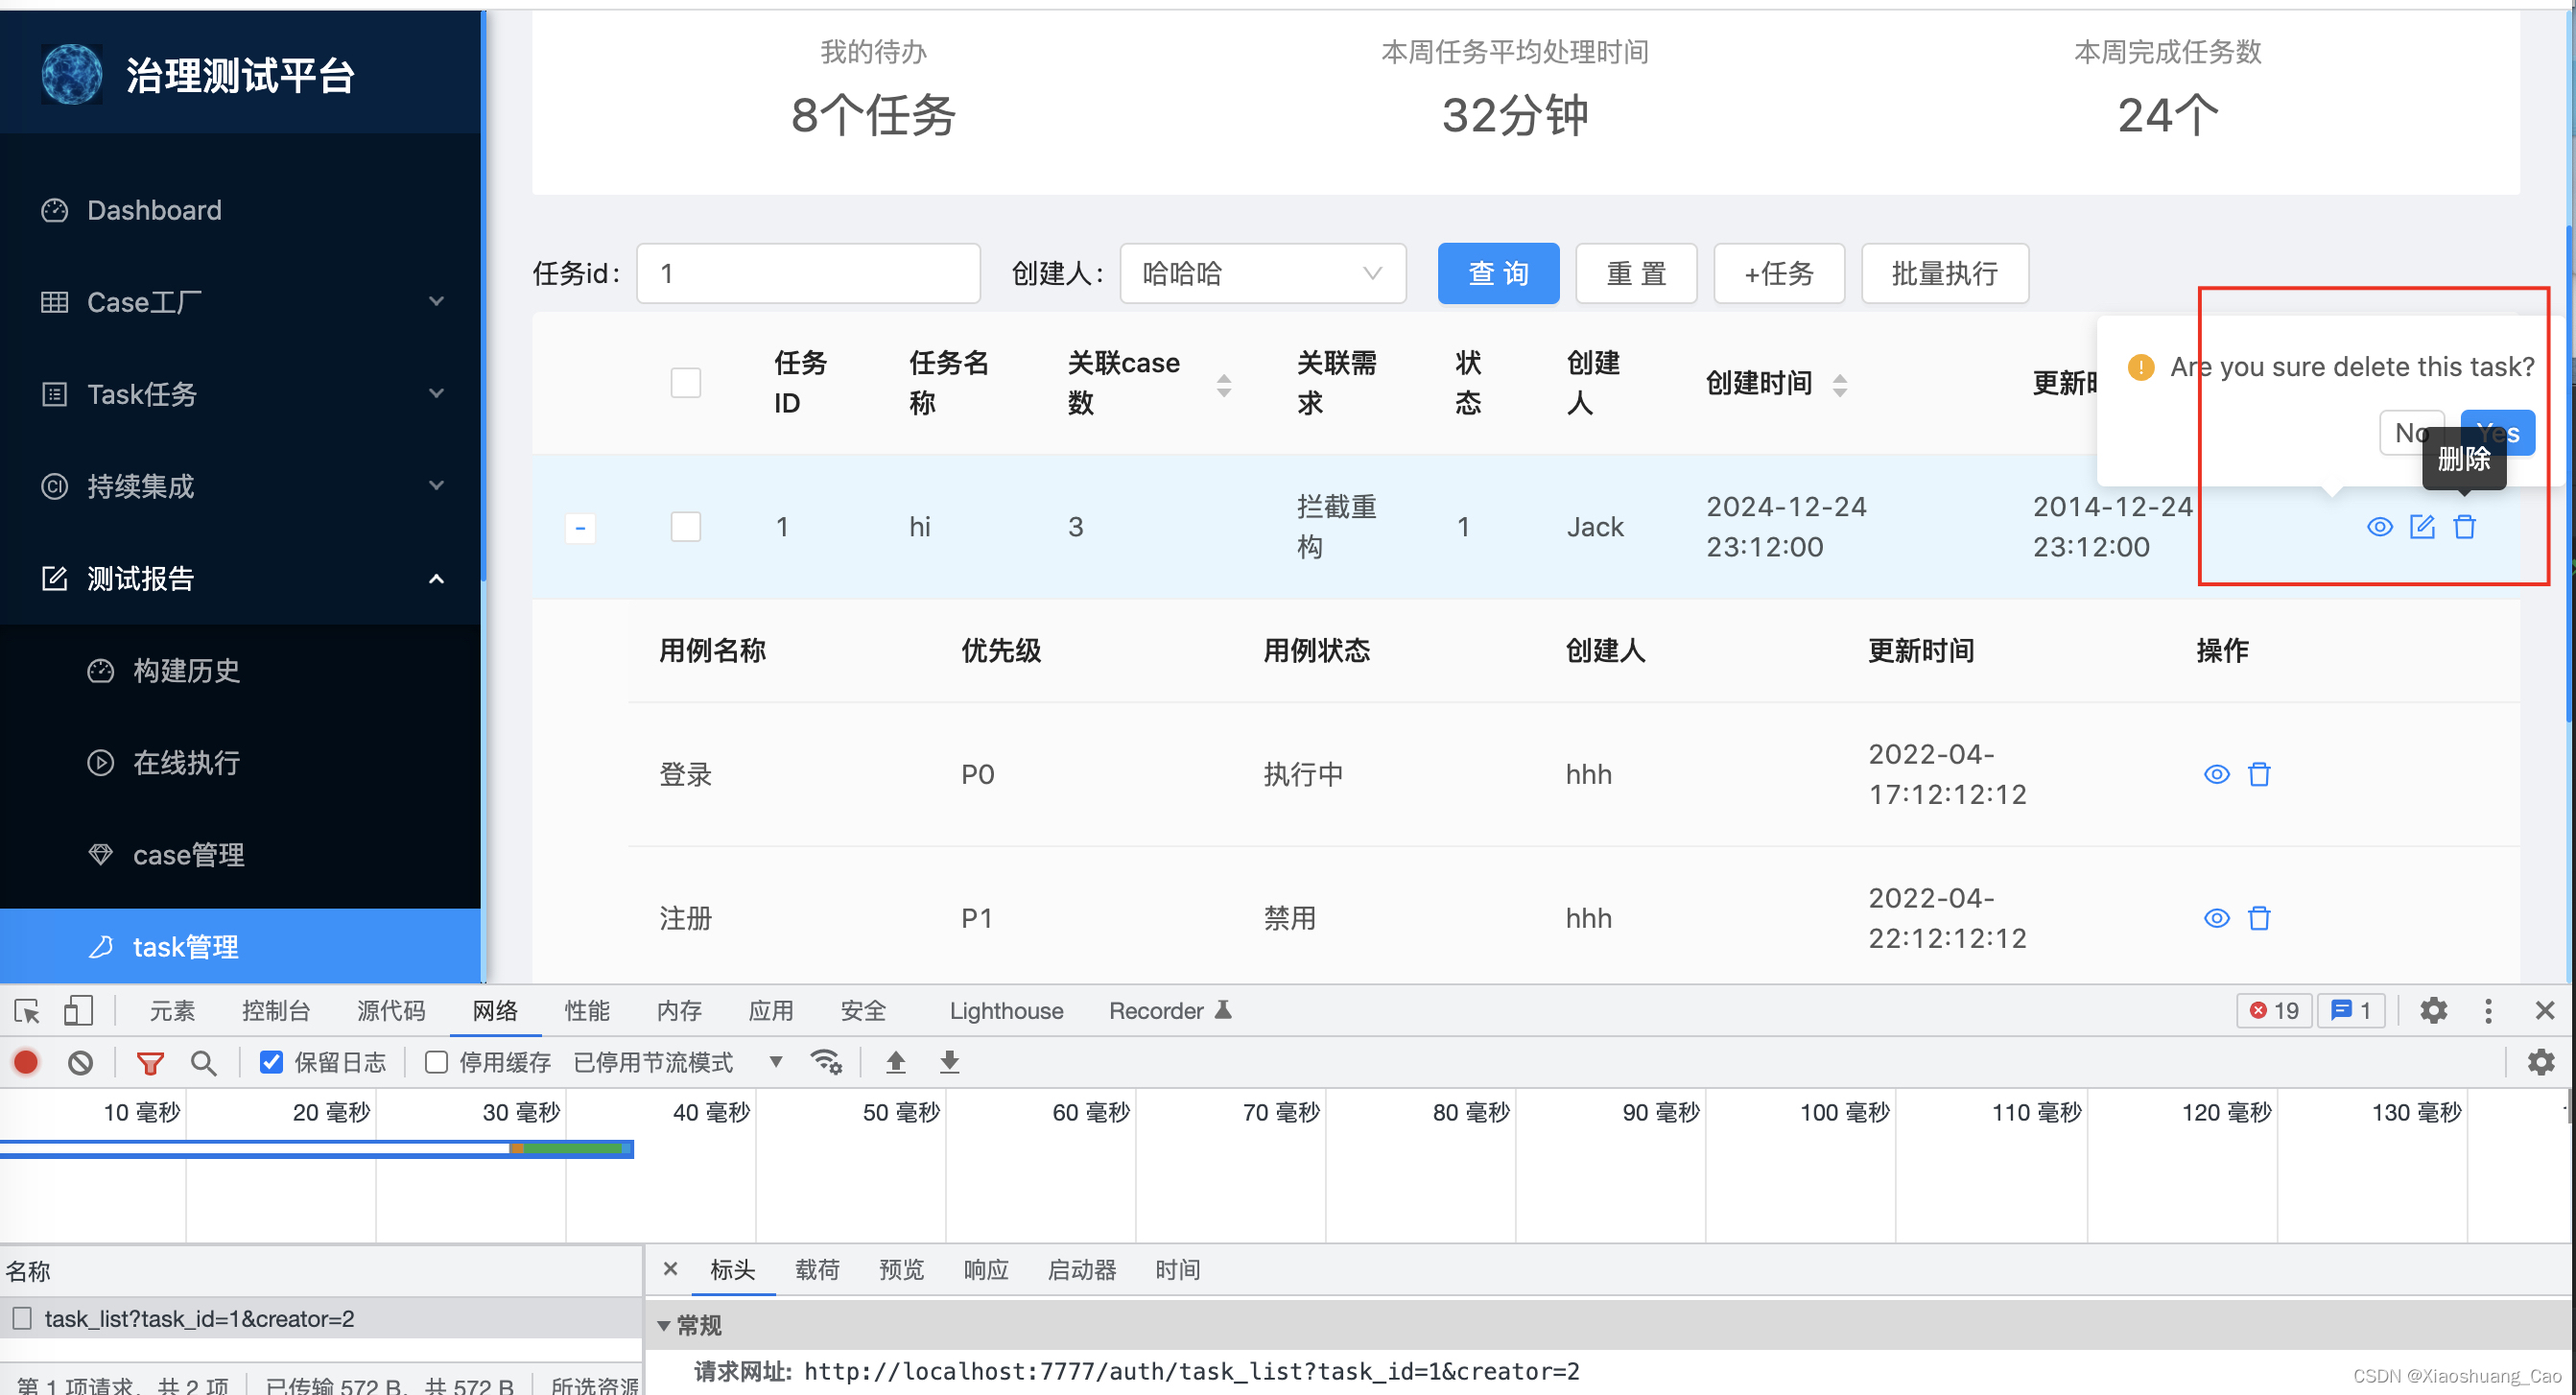Edit the task named hi (pencil icon)

click(2422, 526)
